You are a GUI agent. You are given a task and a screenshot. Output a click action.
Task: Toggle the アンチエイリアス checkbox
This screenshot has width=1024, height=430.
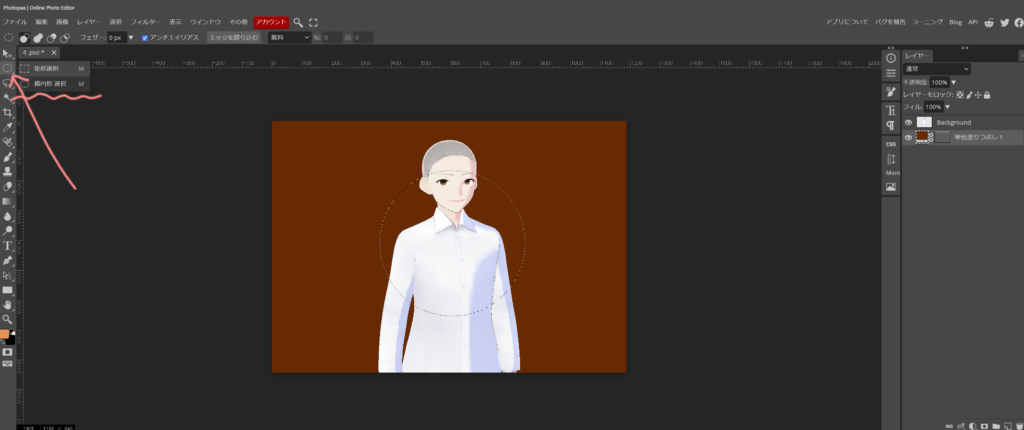tap(145, 37)
